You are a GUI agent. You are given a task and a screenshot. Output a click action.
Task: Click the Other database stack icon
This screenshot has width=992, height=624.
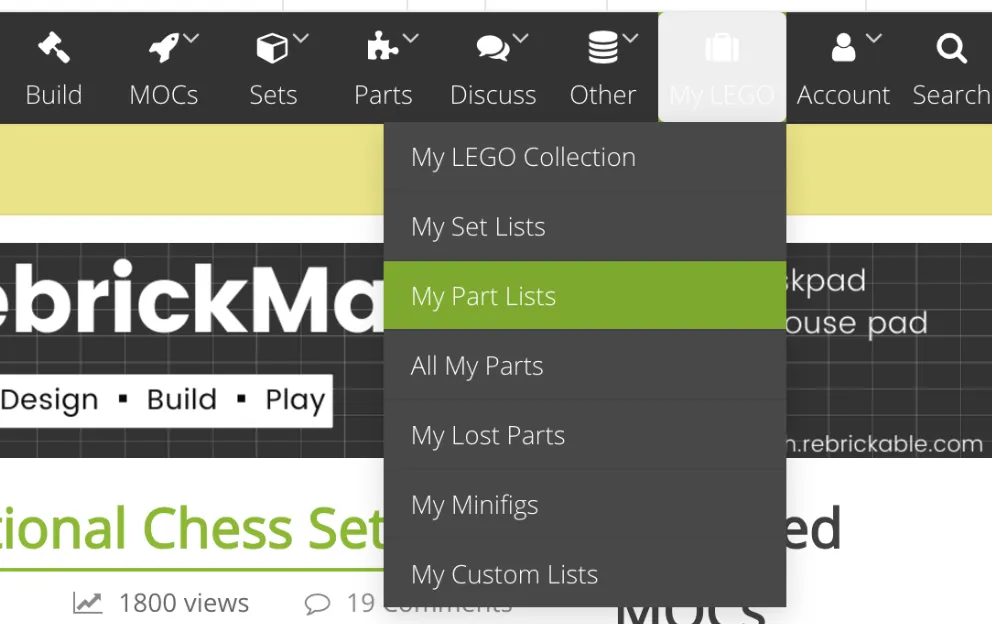coord(602,47)
